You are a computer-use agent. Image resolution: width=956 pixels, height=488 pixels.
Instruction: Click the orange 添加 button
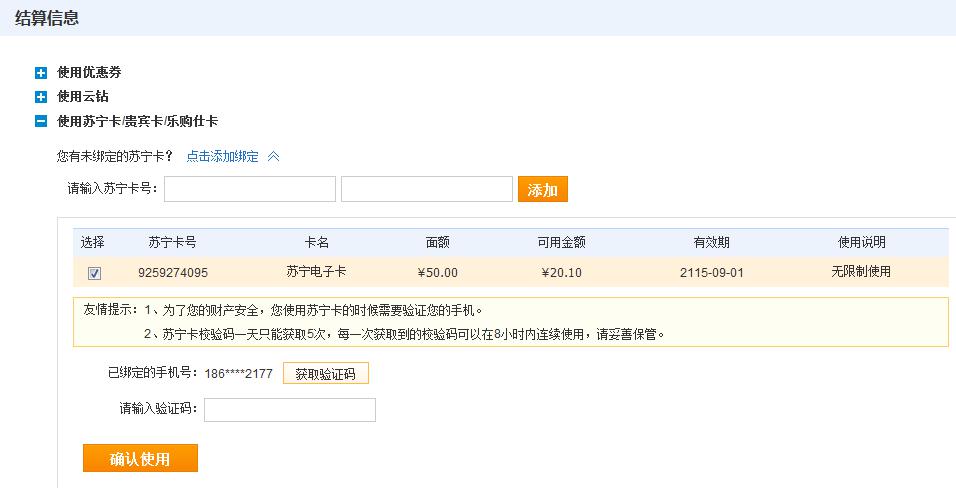pos(543,189)
